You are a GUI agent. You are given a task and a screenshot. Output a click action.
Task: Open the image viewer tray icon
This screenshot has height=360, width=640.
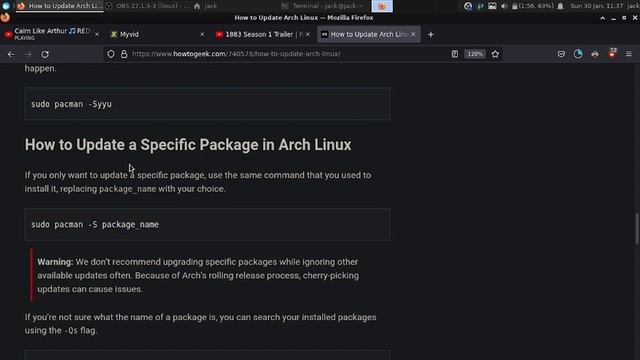[492, 6]
